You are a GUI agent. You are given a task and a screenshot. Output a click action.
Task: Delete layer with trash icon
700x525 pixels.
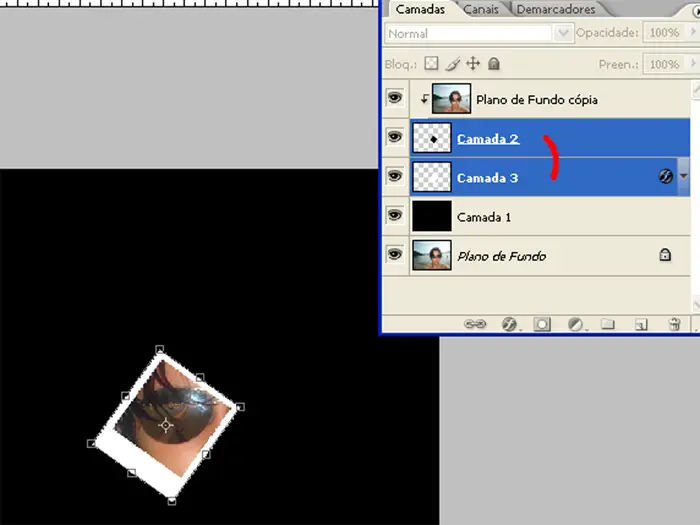(674, 324)
